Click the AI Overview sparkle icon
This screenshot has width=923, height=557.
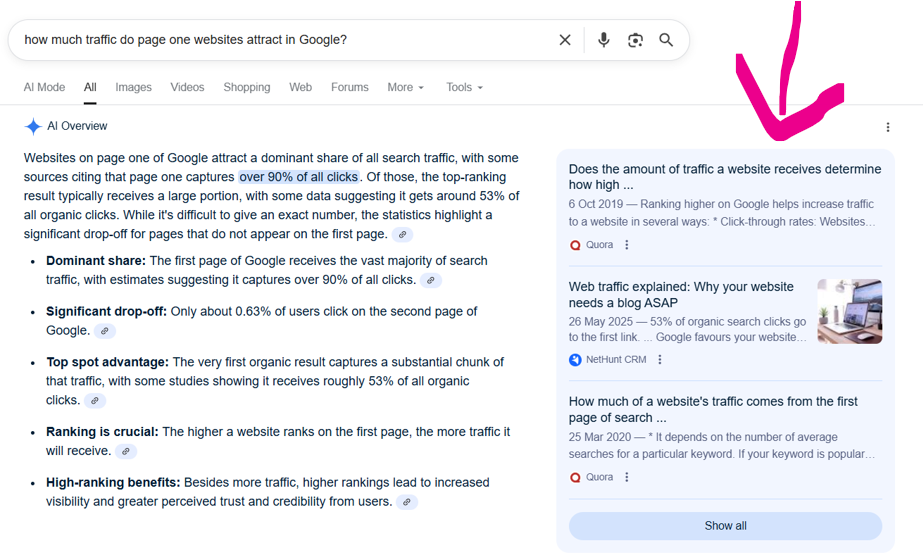click(33, 126)
